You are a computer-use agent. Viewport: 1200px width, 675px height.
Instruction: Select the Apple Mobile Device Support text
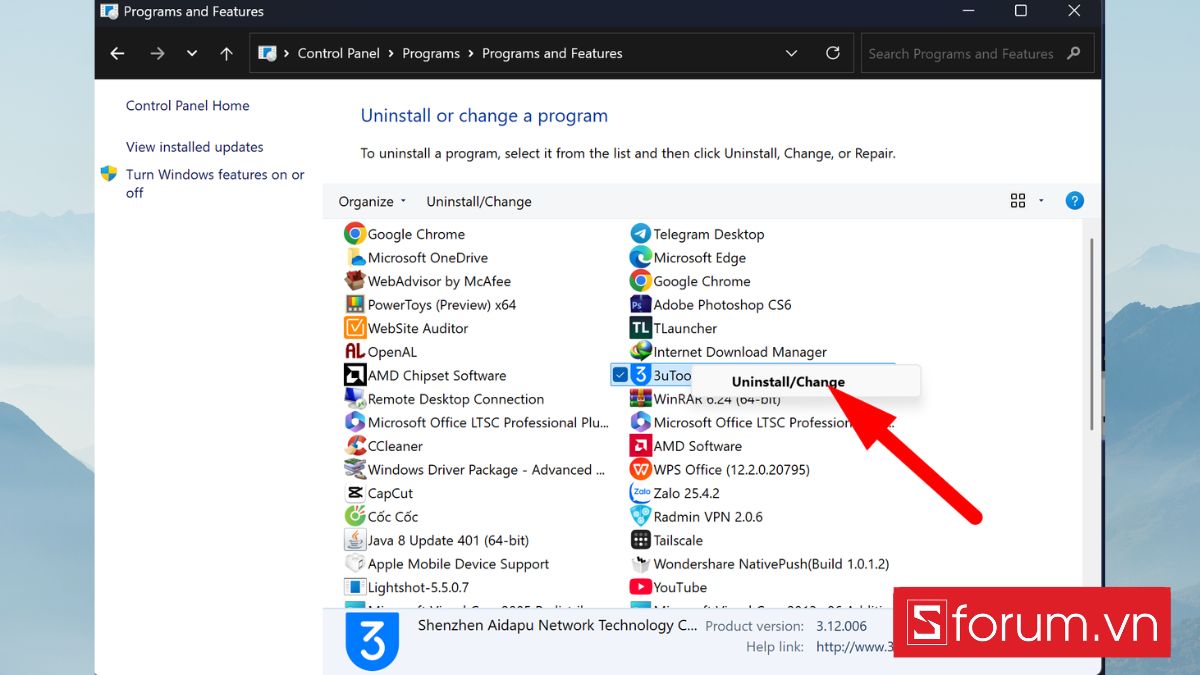(x=458, y=563)
